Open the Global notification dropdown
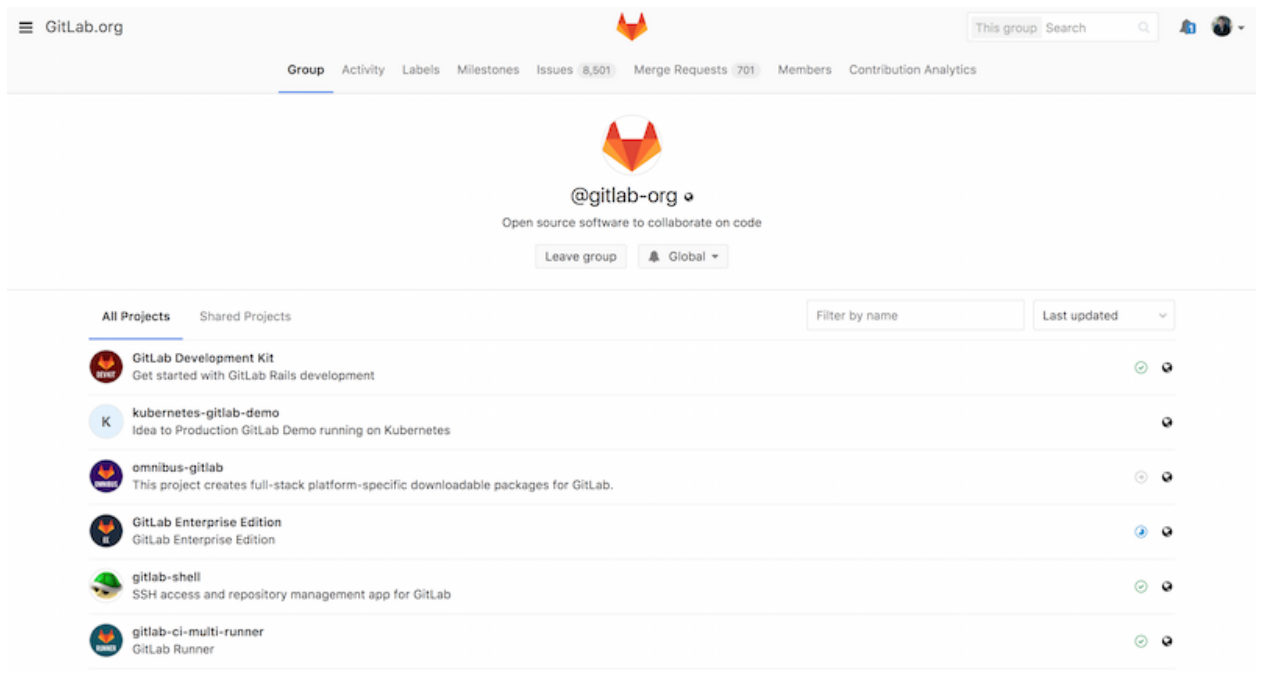This screenshot has width=1262, height=673. coord(683,257)
